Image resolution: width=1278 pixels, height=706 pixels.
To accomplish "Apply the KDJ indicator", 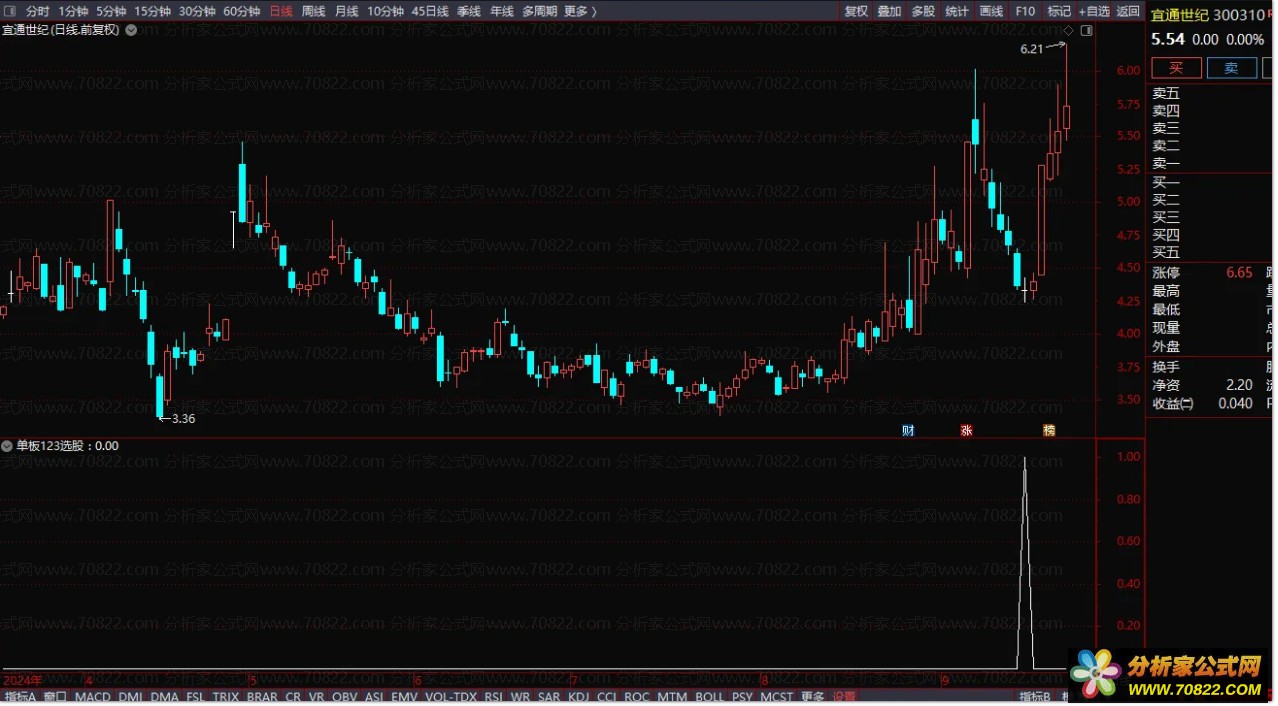I will 579,697.
